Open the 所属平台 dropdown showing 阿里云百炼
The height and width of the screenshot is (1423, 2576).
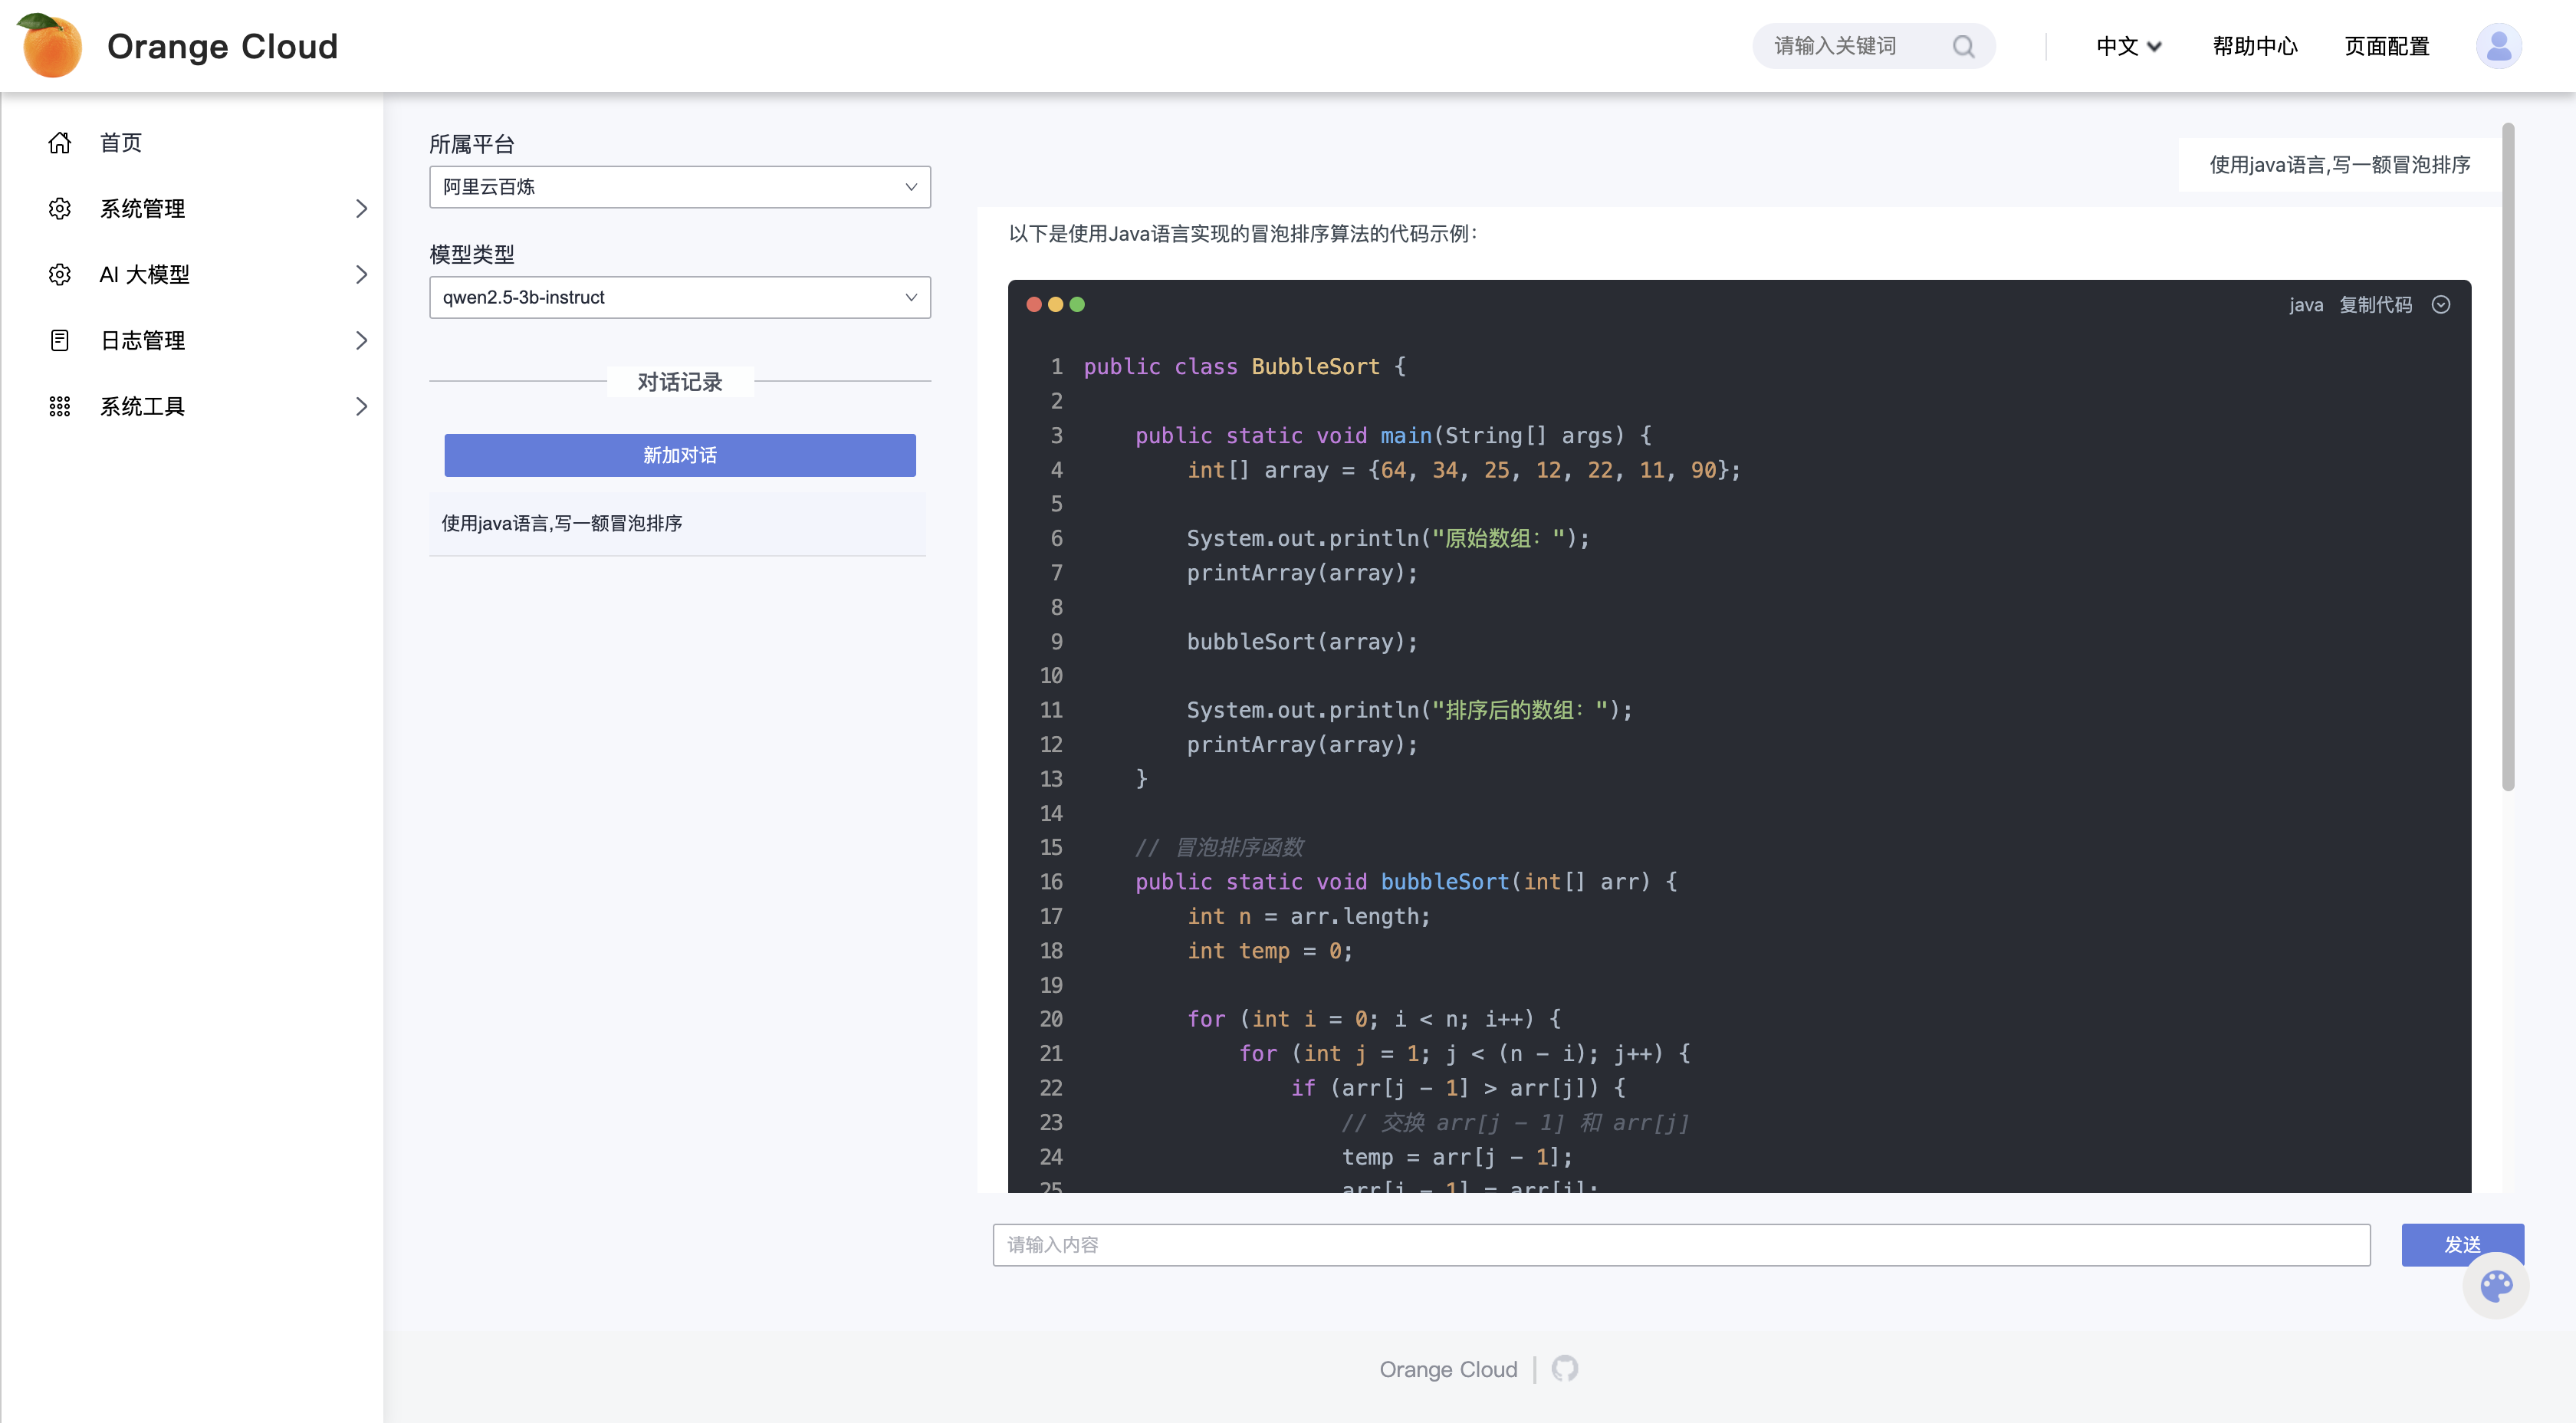(x=680, y=187)
